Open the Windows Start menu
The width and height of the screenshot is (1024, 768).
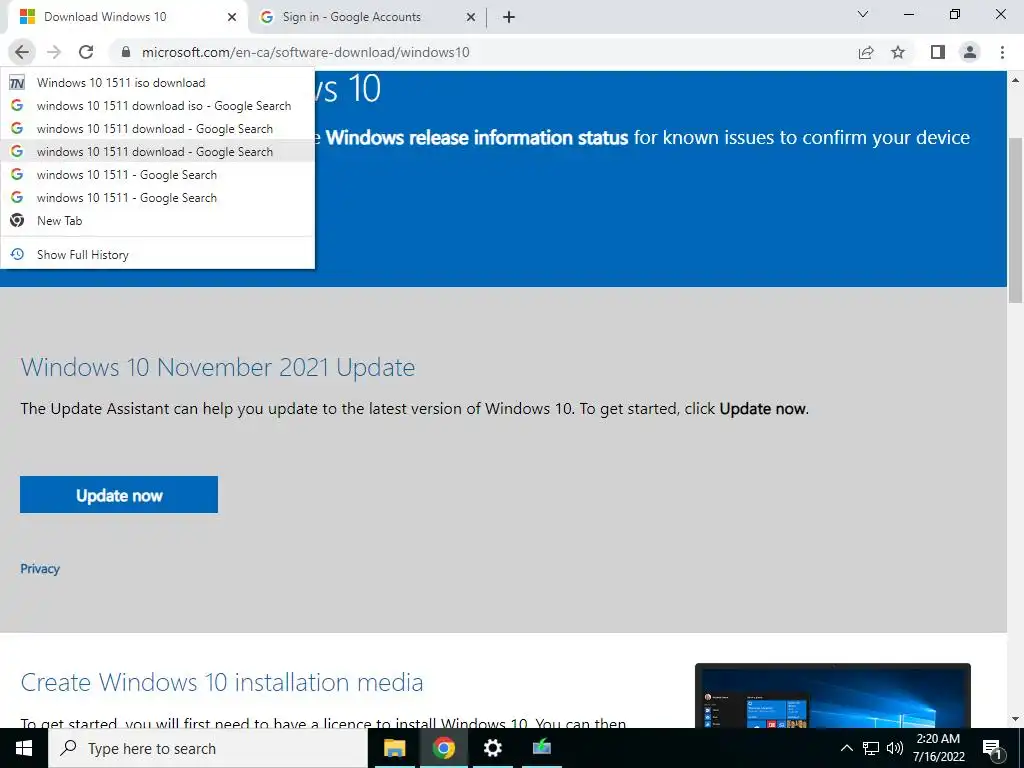(24, 748)
